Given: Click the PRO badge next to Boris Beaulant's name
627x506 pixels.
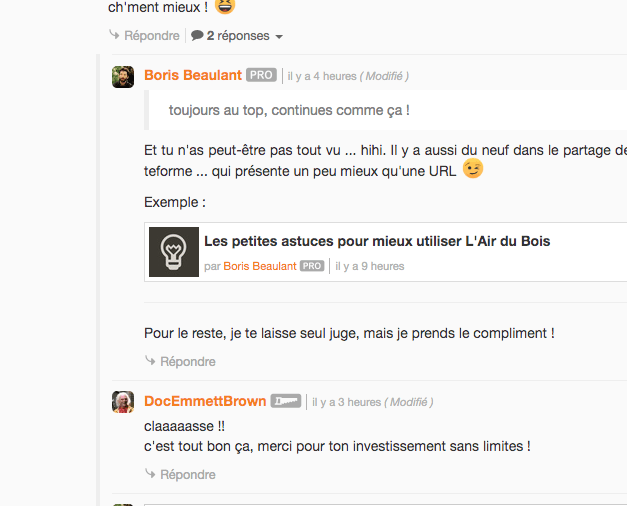Looking at the screenshot, I should [261, 75].
